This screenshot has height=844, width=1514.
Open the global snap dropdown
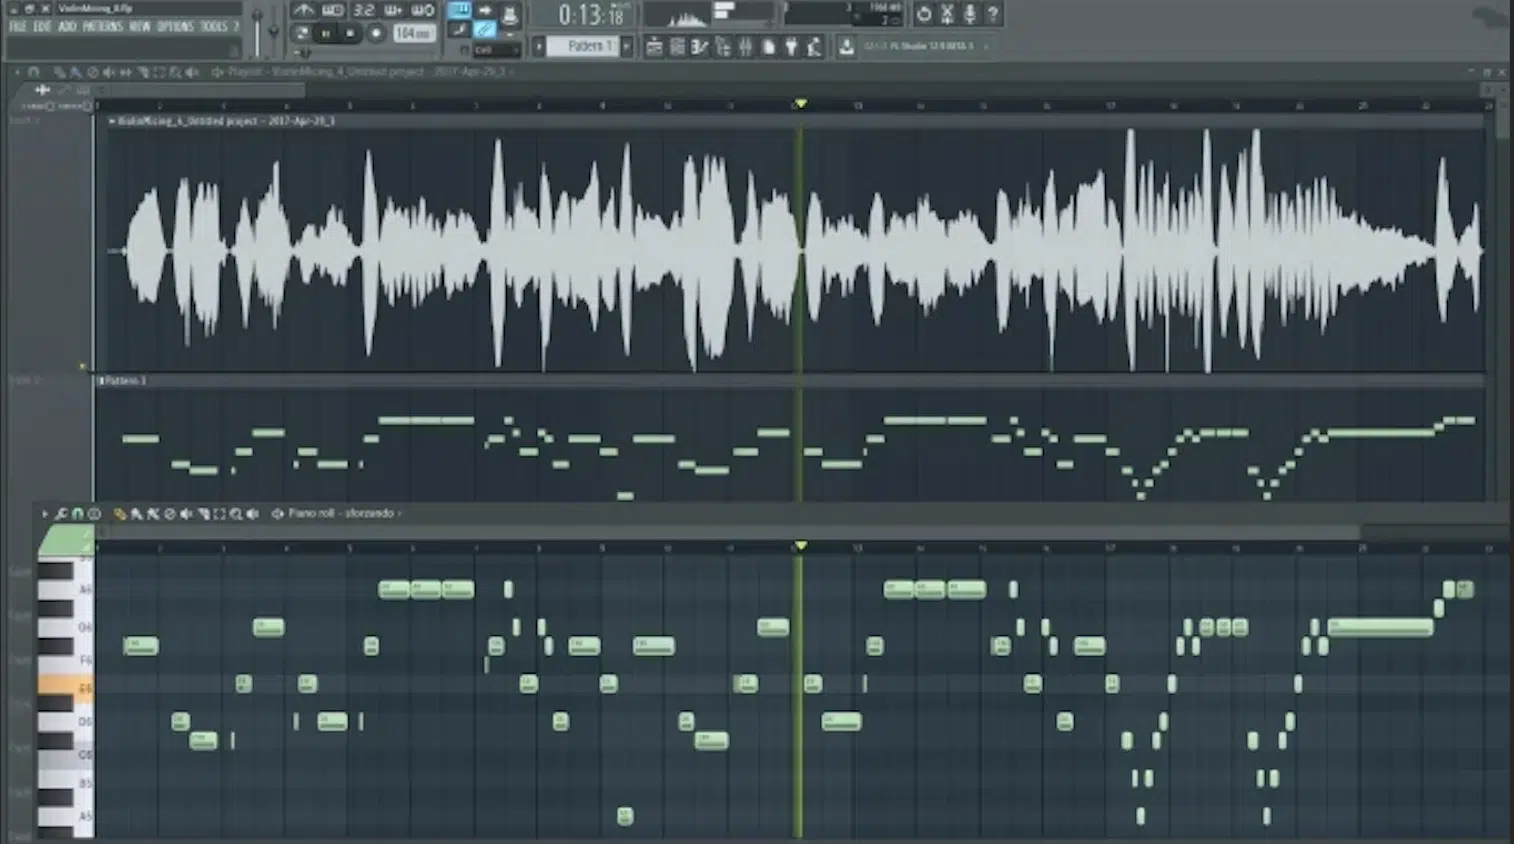click(x=495, y=50)
